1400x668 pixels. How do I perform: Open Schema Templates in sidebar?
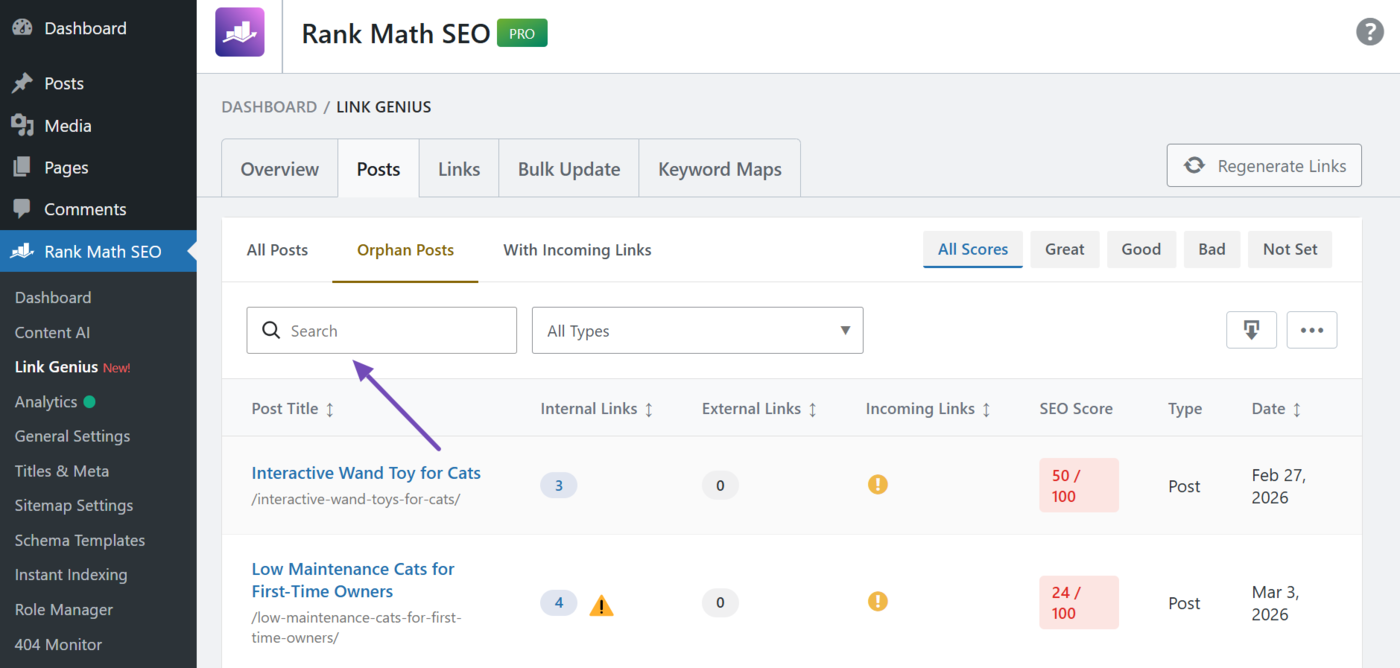(80, 540)
